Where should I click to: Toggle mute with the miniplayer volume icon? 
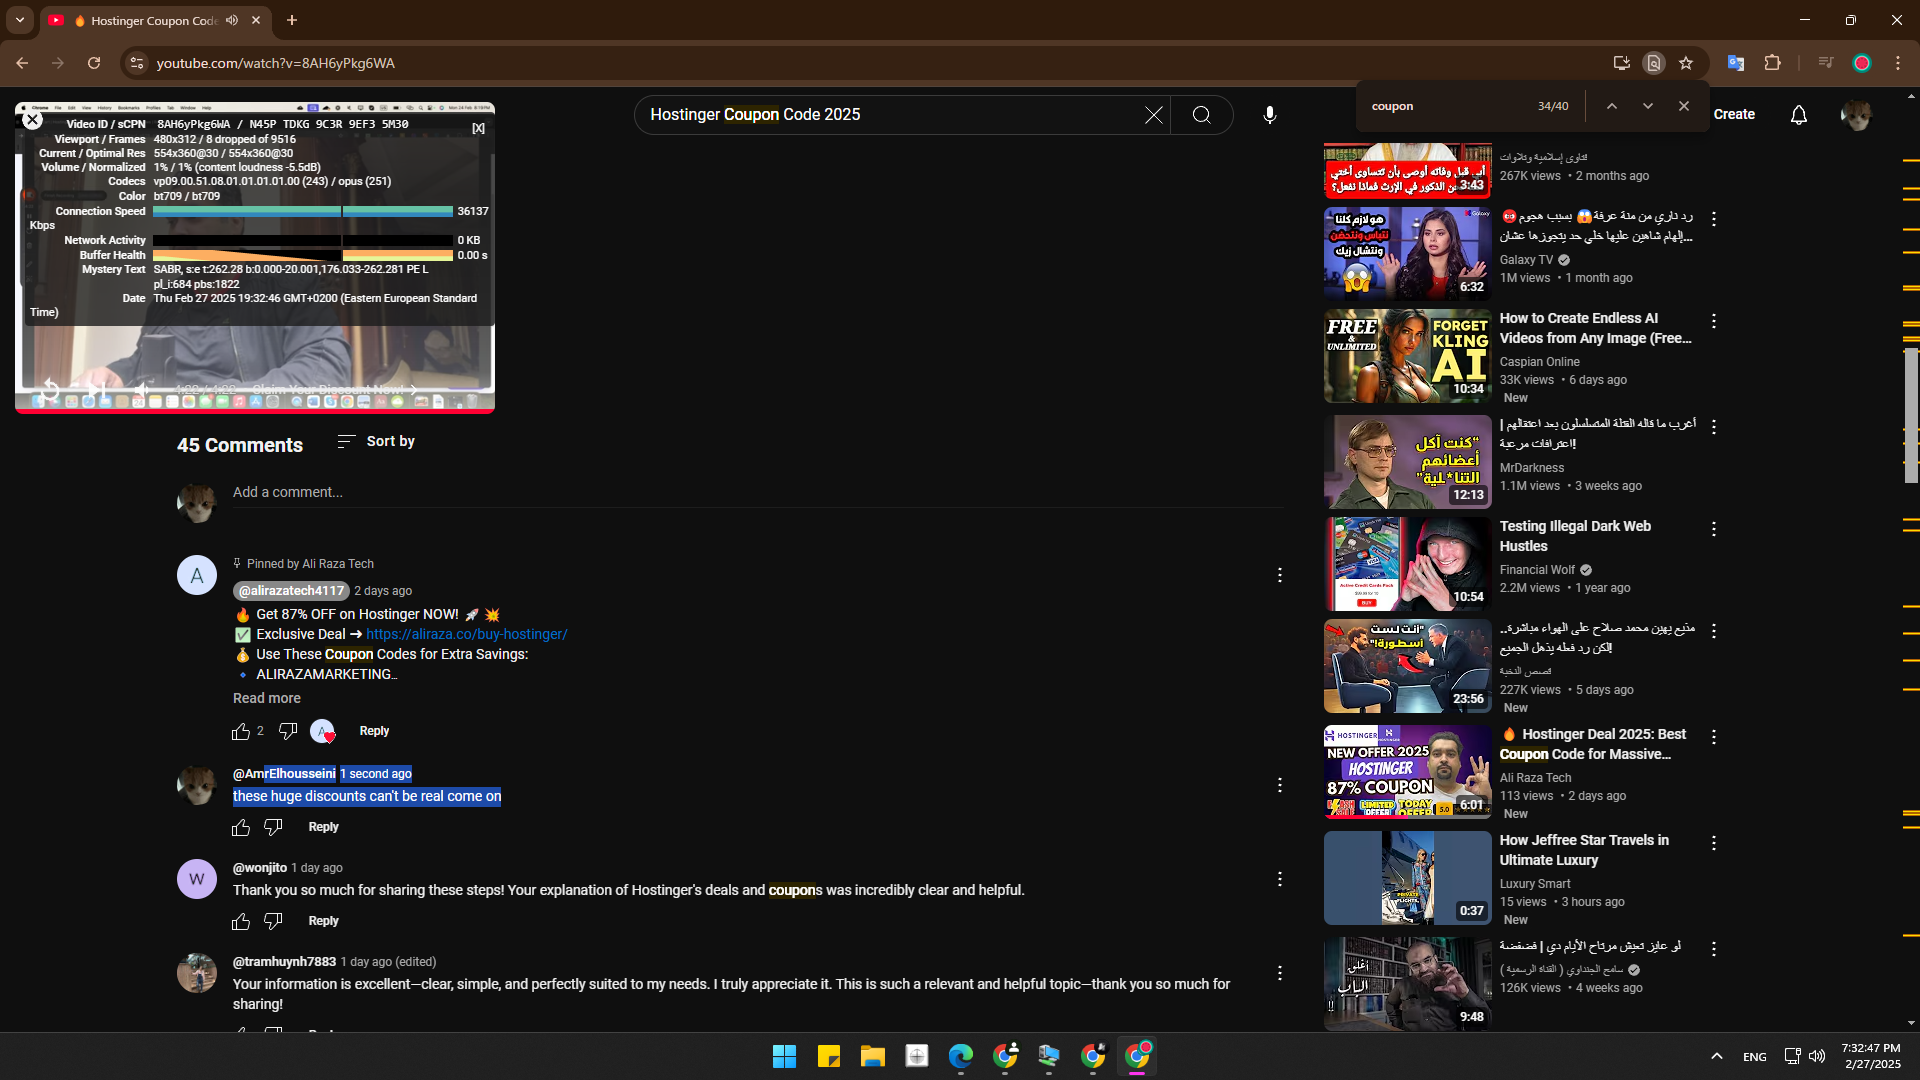142,389
